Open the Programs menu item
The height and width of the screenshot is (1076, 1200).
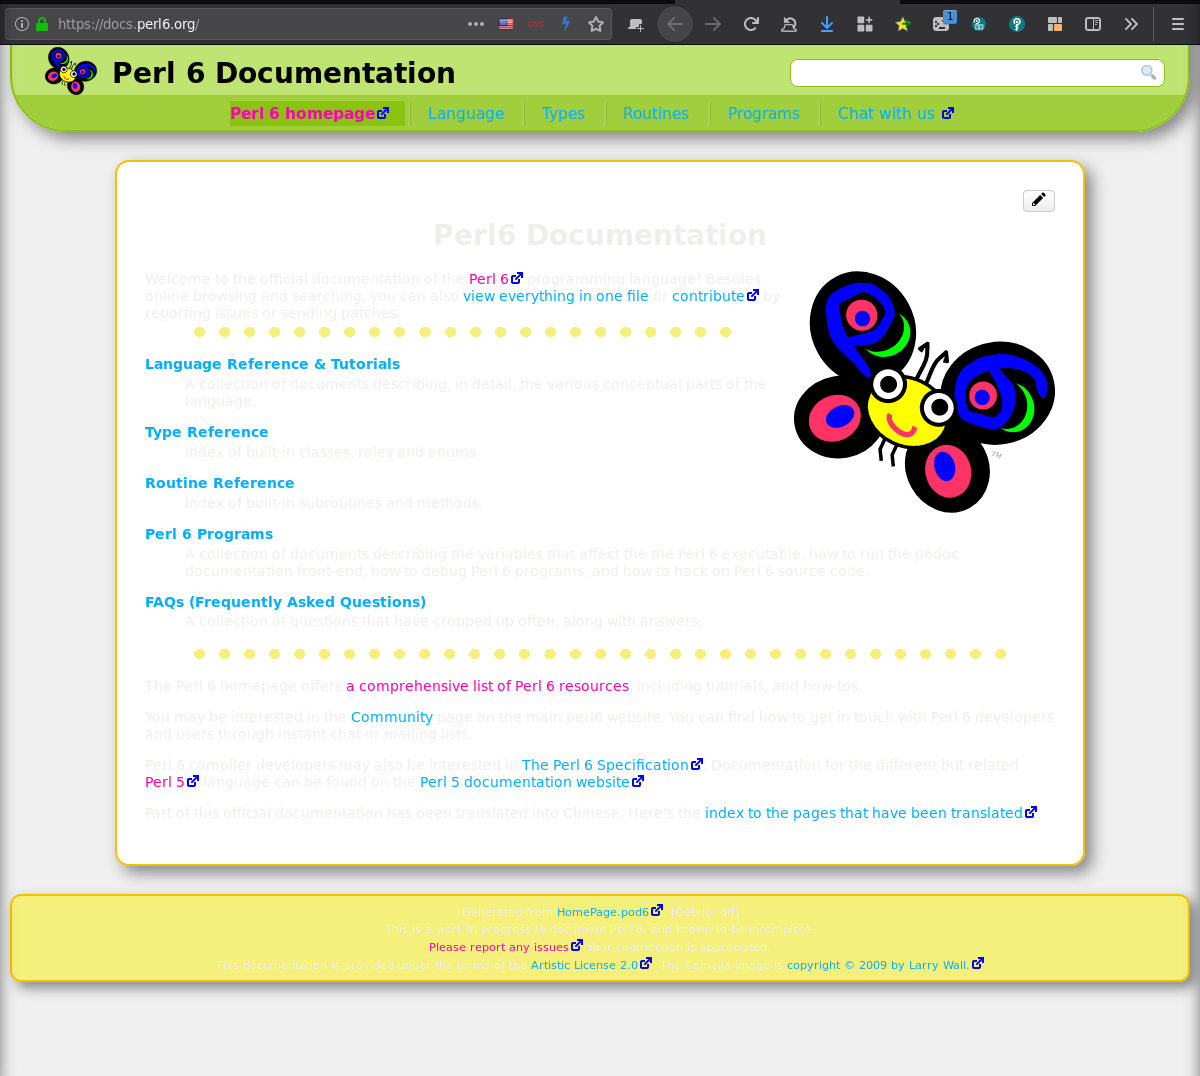[764, 114]
